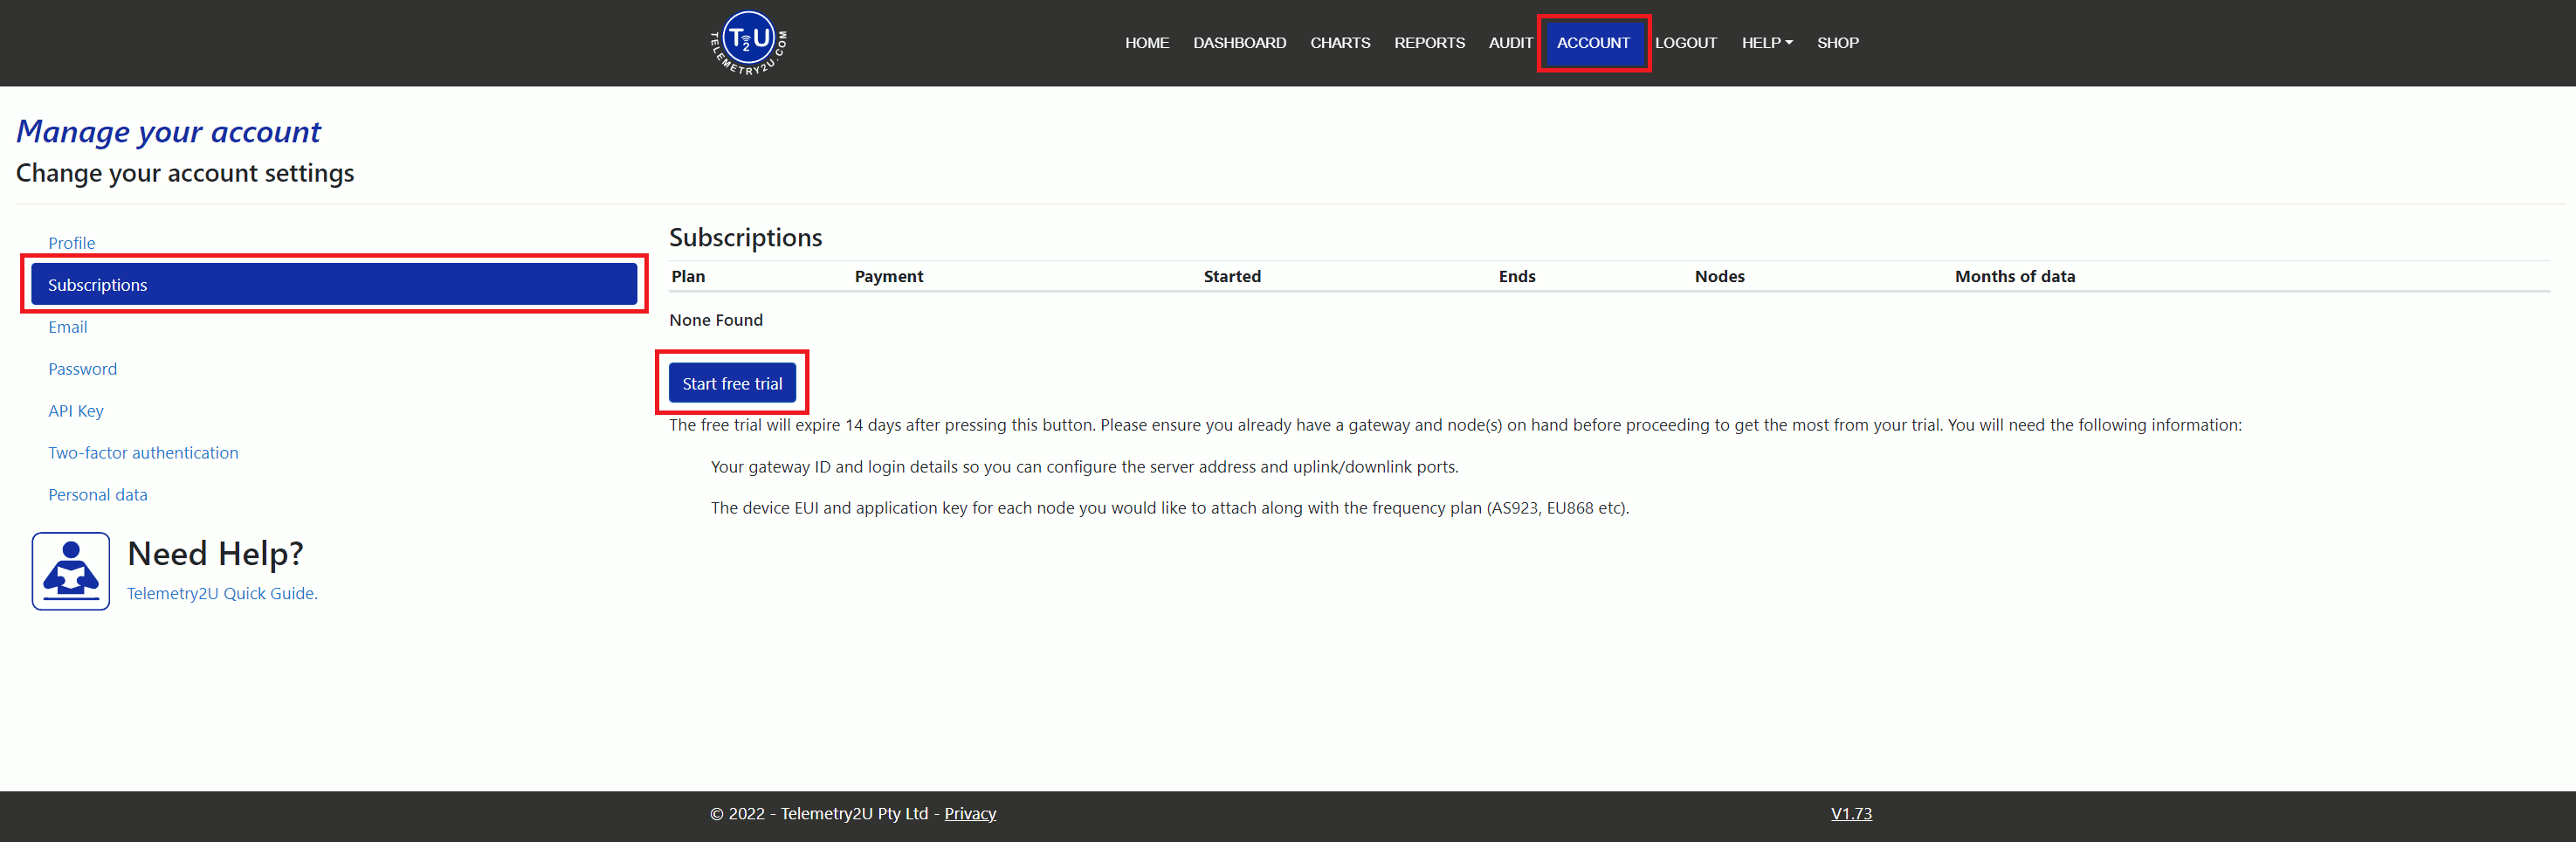Open the SHOP page

(x=1837, y=43)
